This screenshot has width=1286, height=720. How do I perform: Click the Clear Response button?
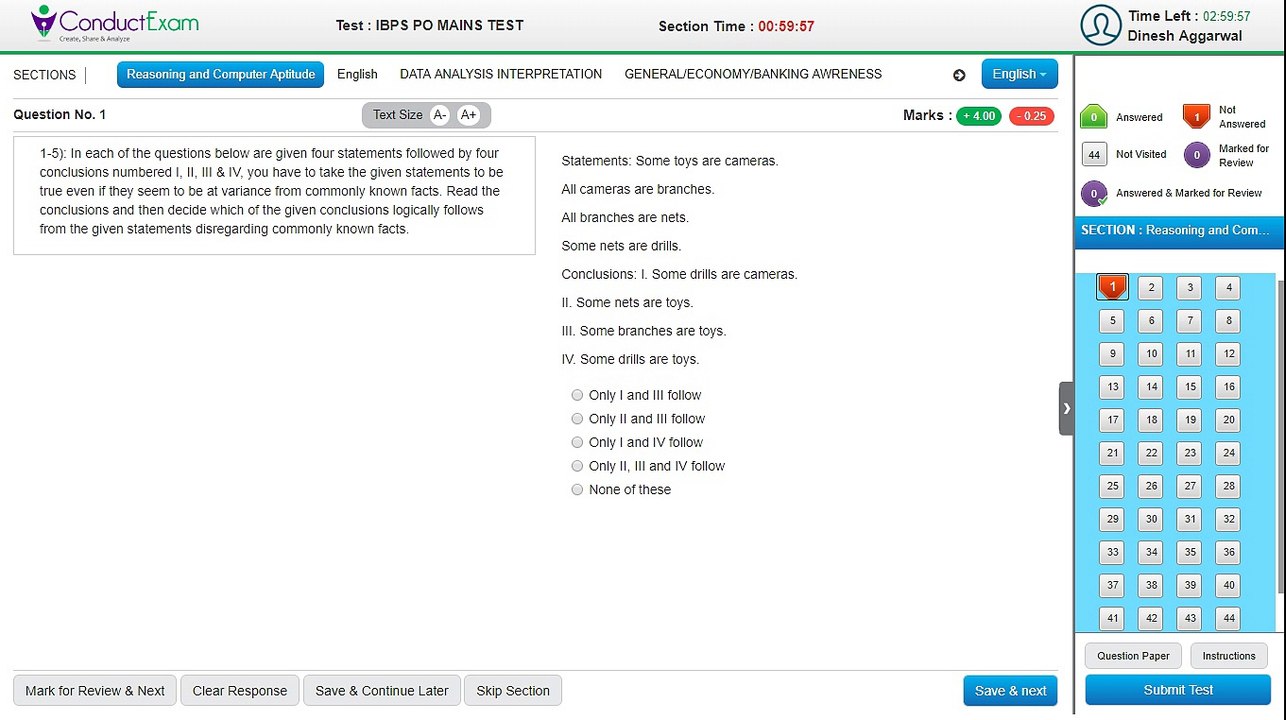click(x=240, y=690)
